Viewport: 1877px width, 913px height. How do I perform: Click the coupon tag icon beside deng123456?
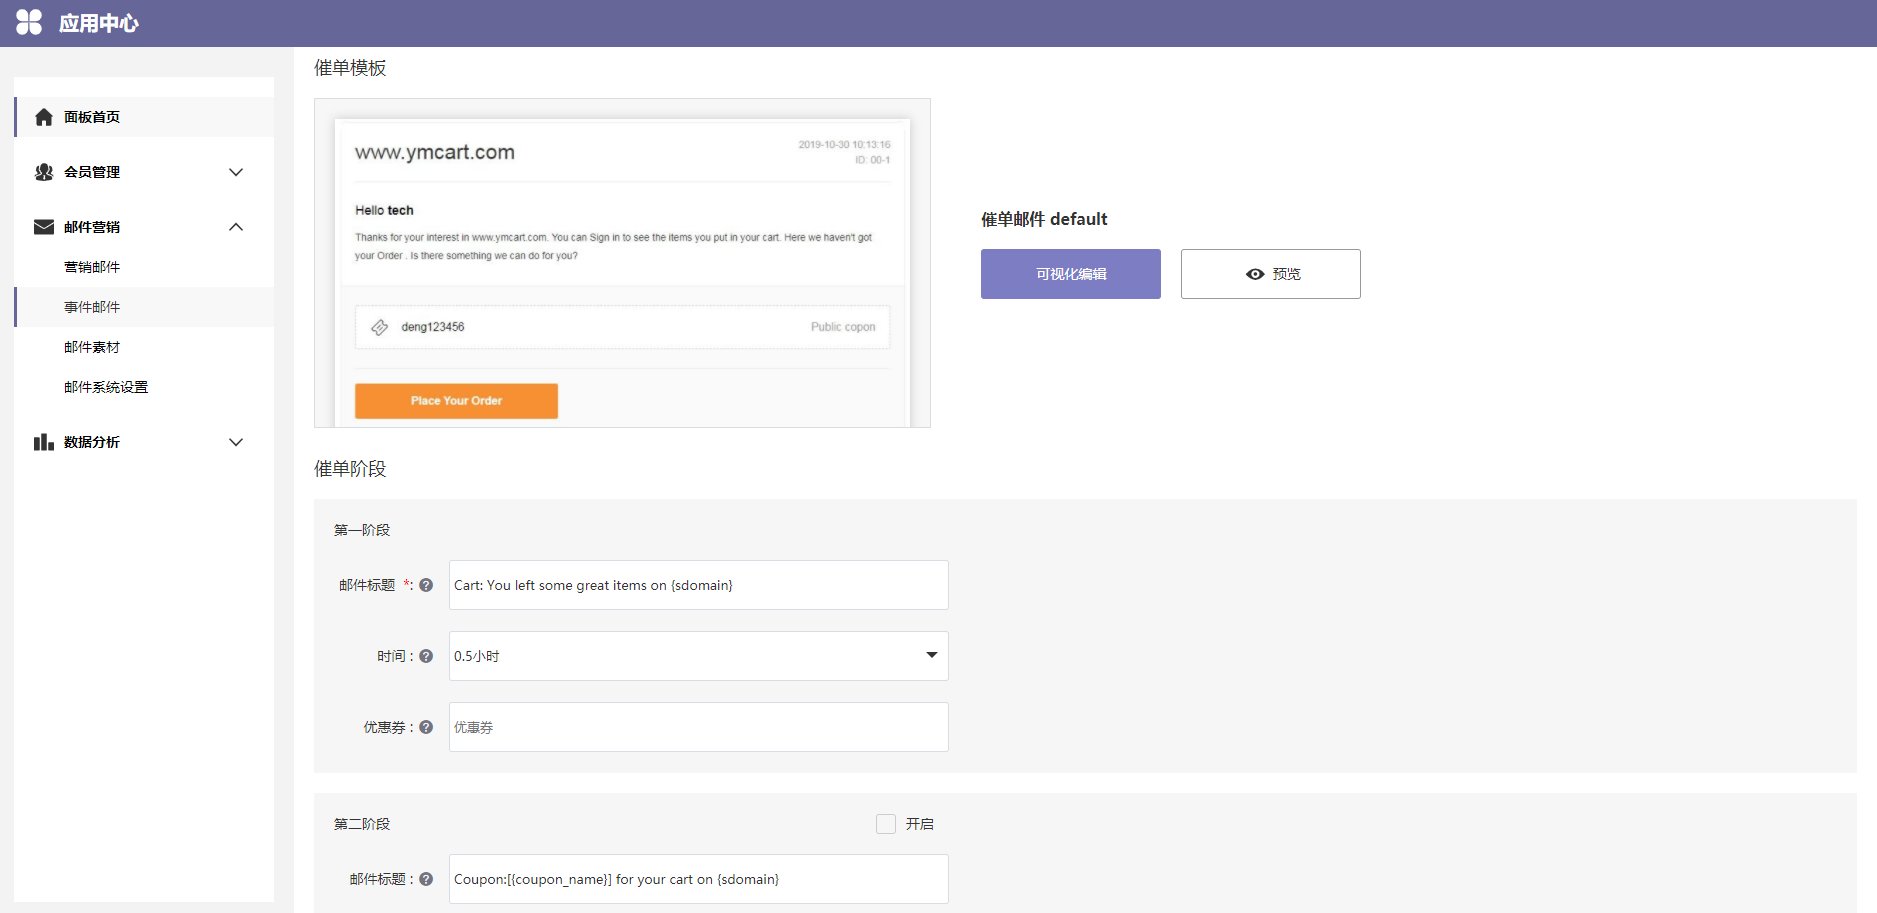click(x=380, y=327)
